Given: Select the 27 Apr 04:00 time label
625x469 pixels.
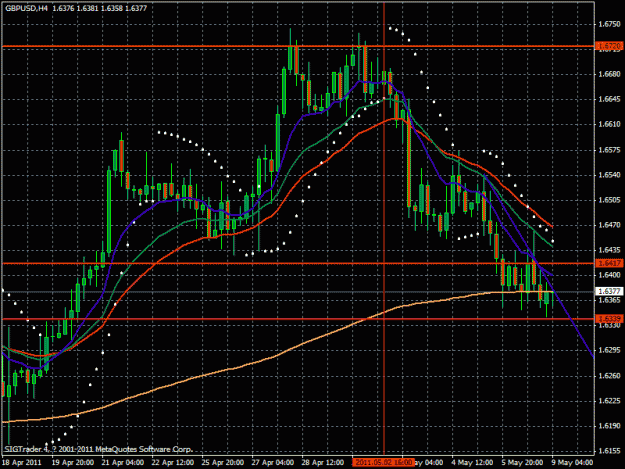Looking at the screenshot, I should 273,463.
